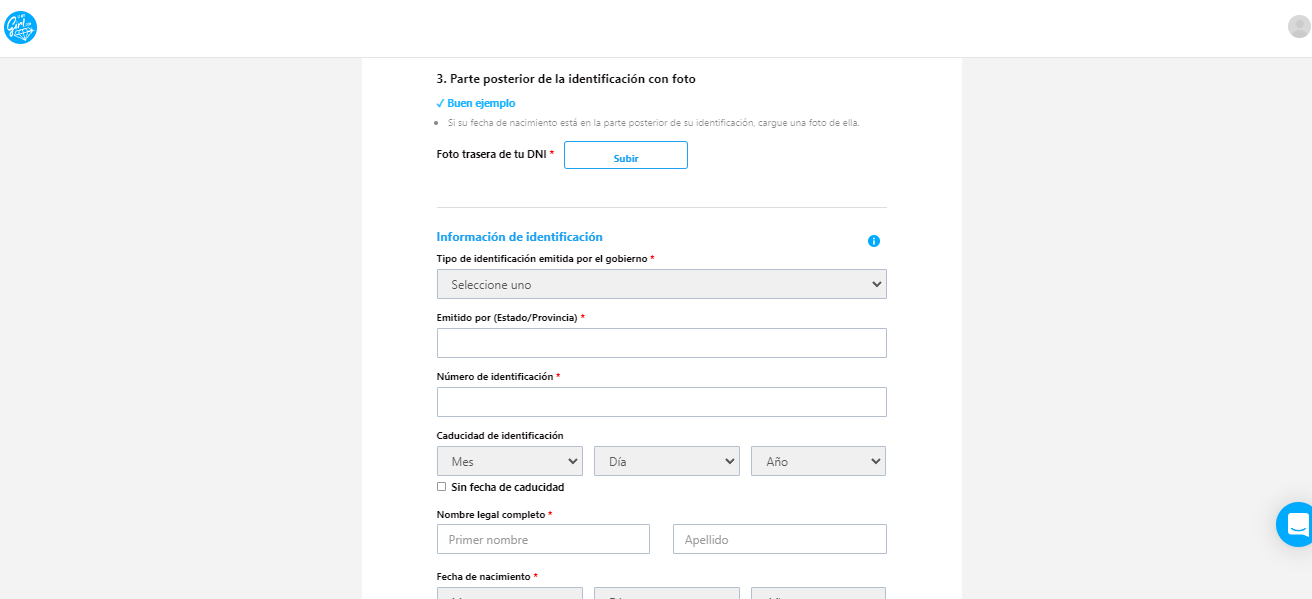This screenshot has width=1312, height=599.
Task: Open the expiration Año dropdown
Action: click(818, 461)
